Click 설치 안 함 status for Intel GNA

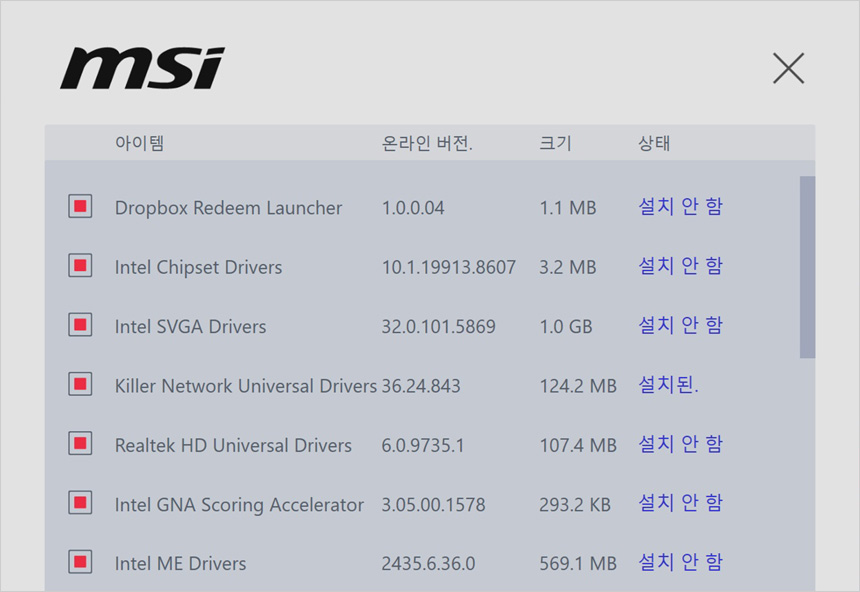click(x=681, y=503)
